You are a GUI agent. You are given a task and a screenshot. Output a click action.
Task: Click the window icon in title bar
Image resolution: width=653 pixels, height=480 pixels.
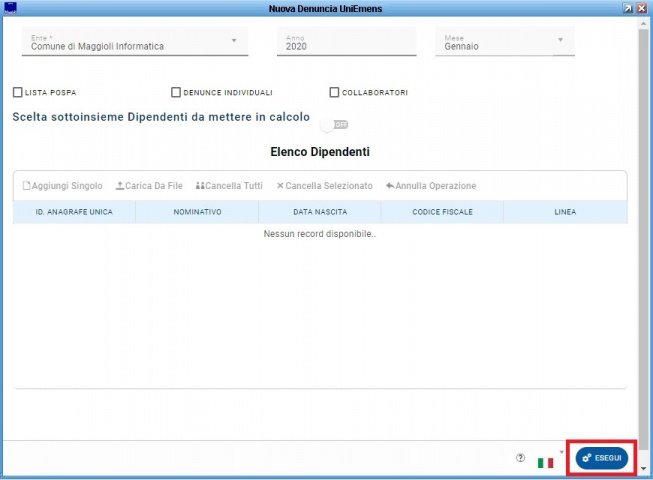click(x=10, y=7)
